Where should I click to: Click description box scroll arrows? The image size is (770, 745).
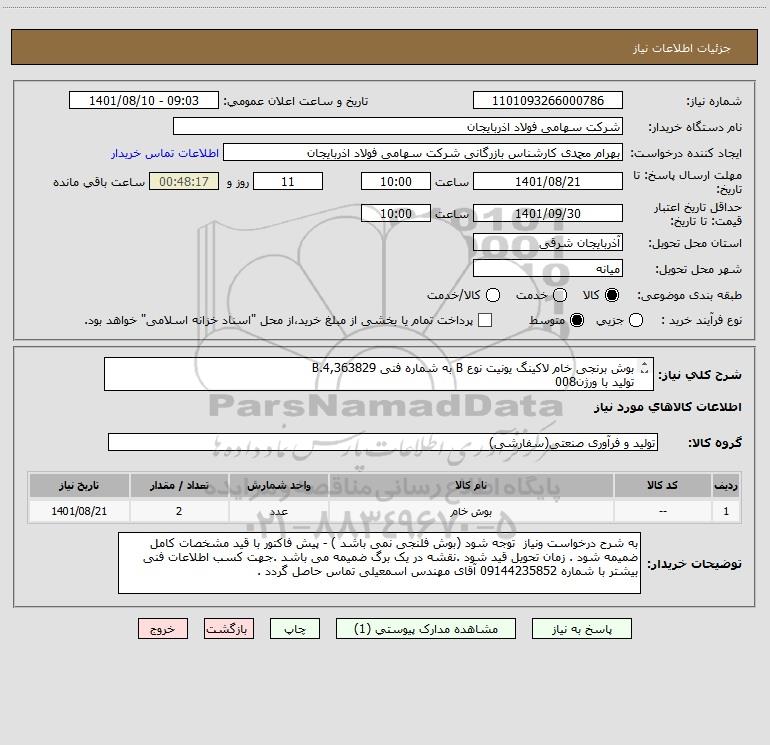(x=645, y=367)
